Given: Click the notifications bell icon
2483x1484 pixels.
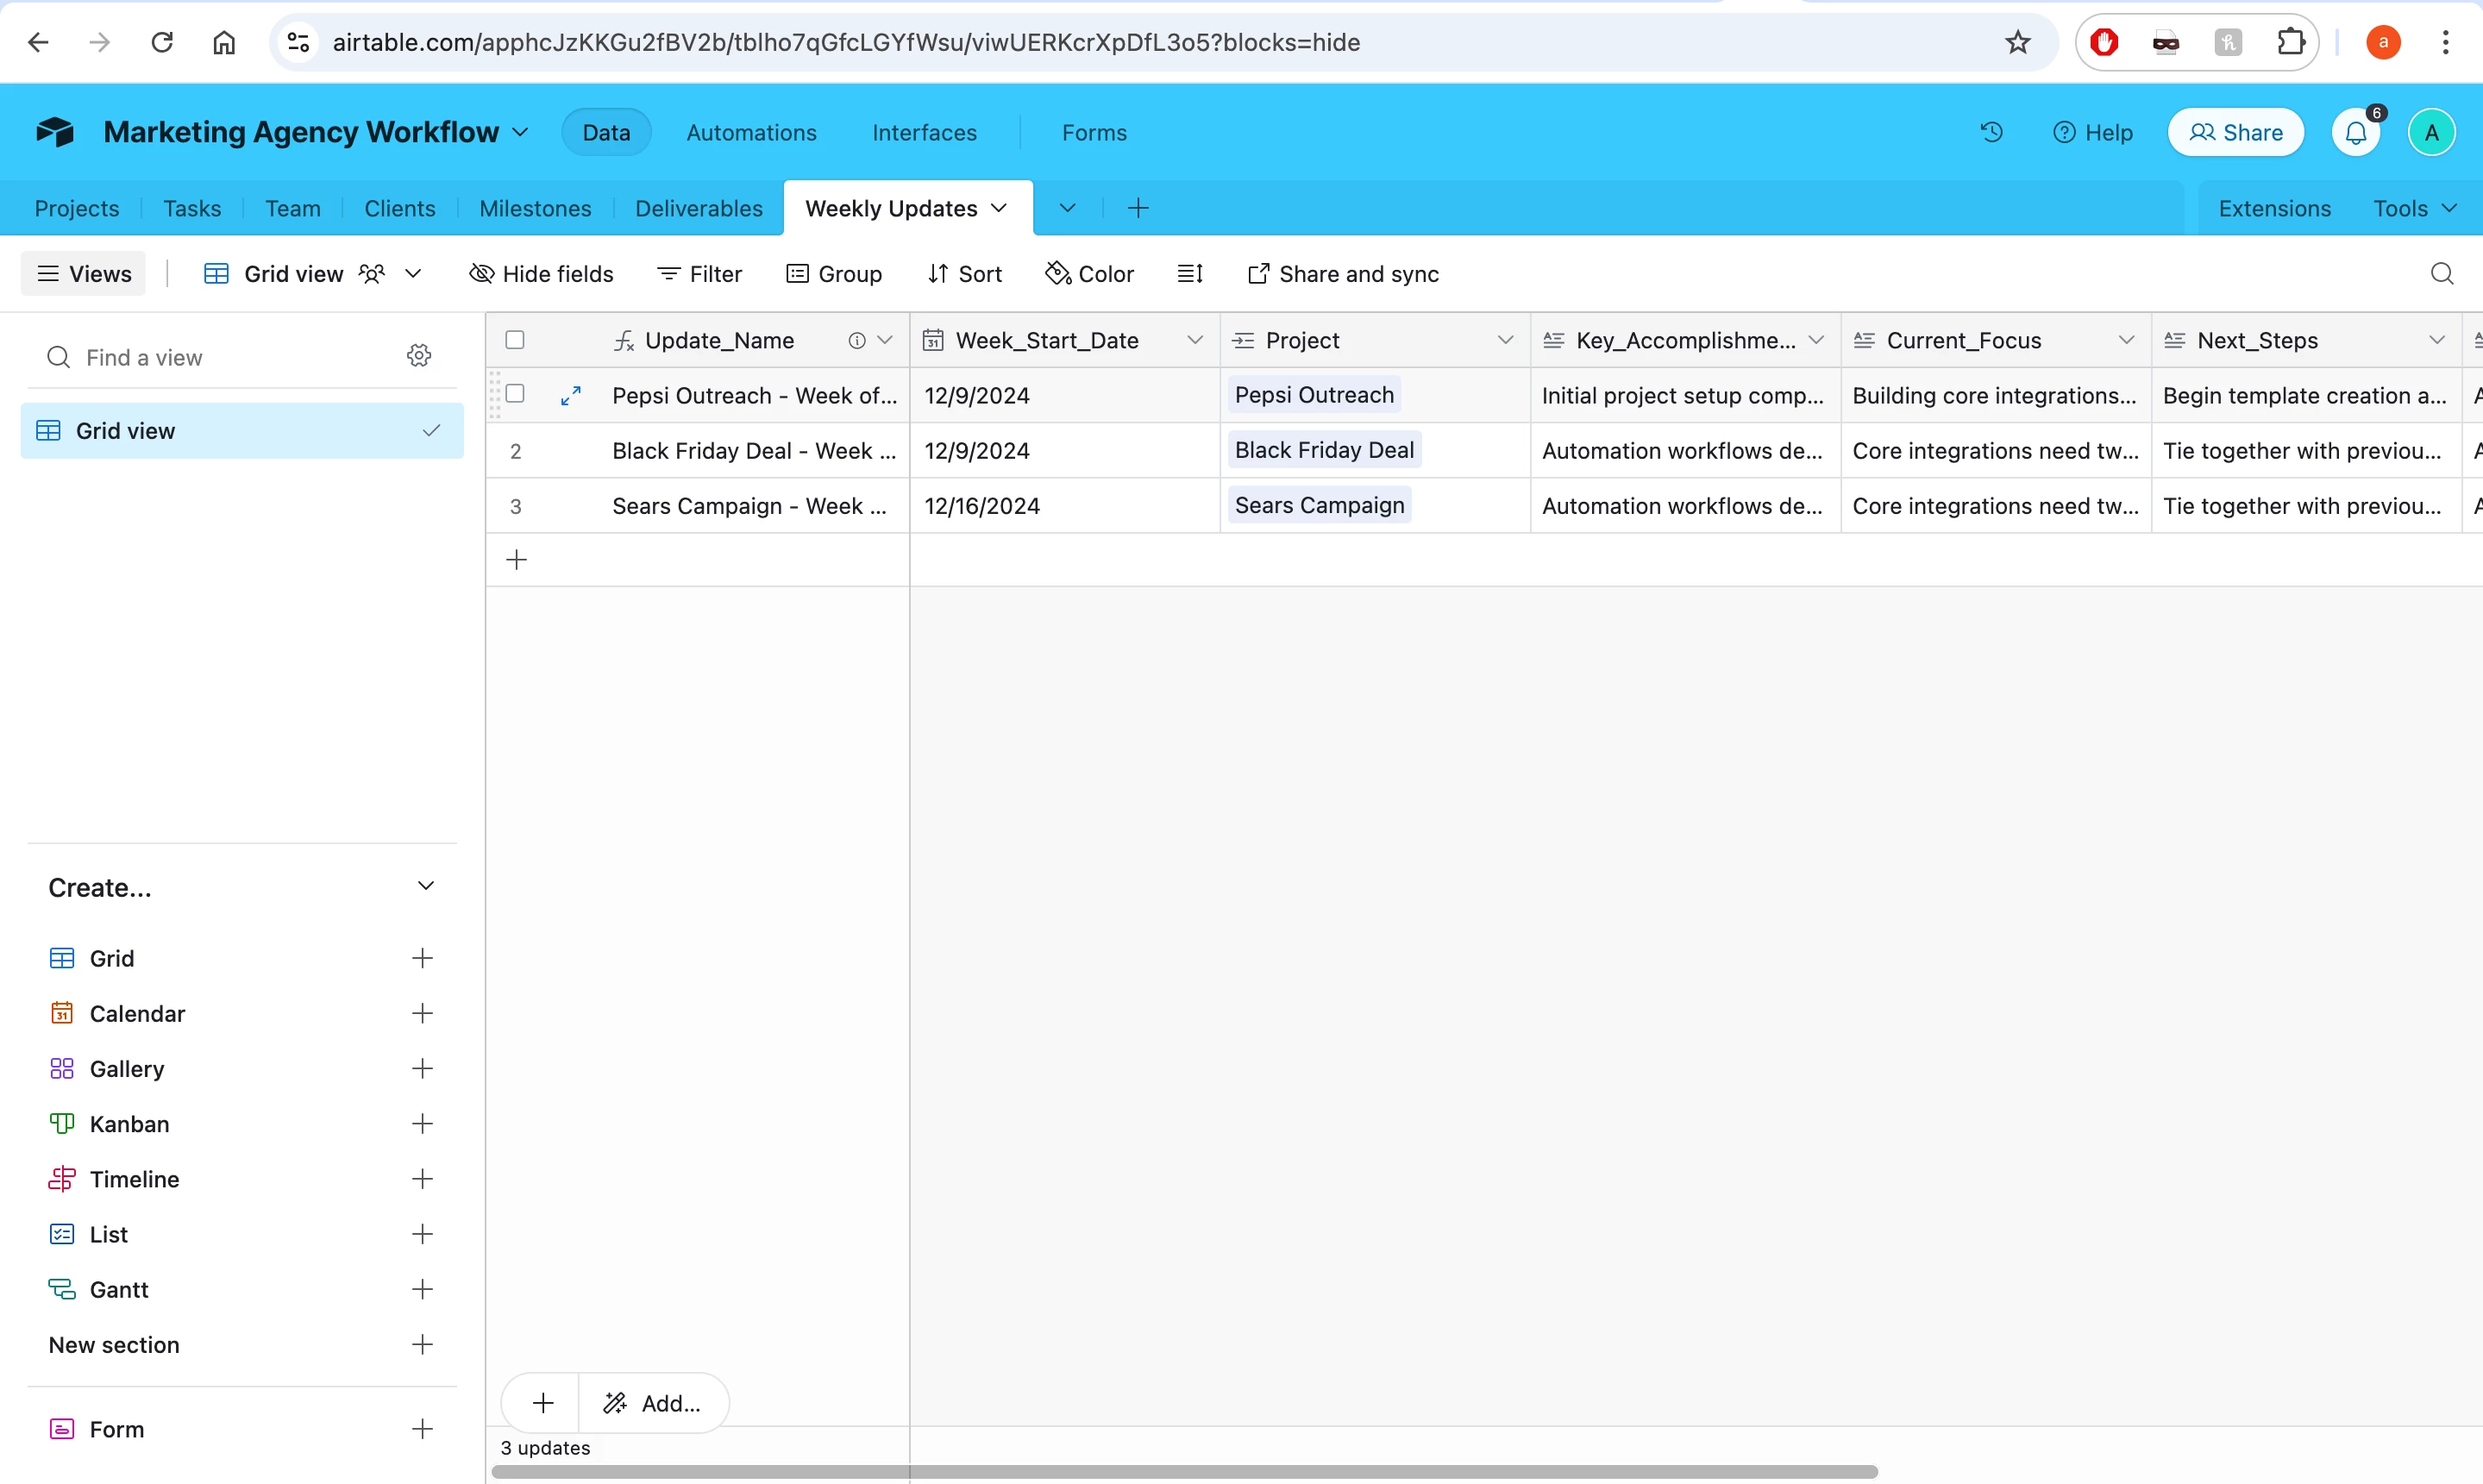Looking at the screenshot, I should 2355,132.
